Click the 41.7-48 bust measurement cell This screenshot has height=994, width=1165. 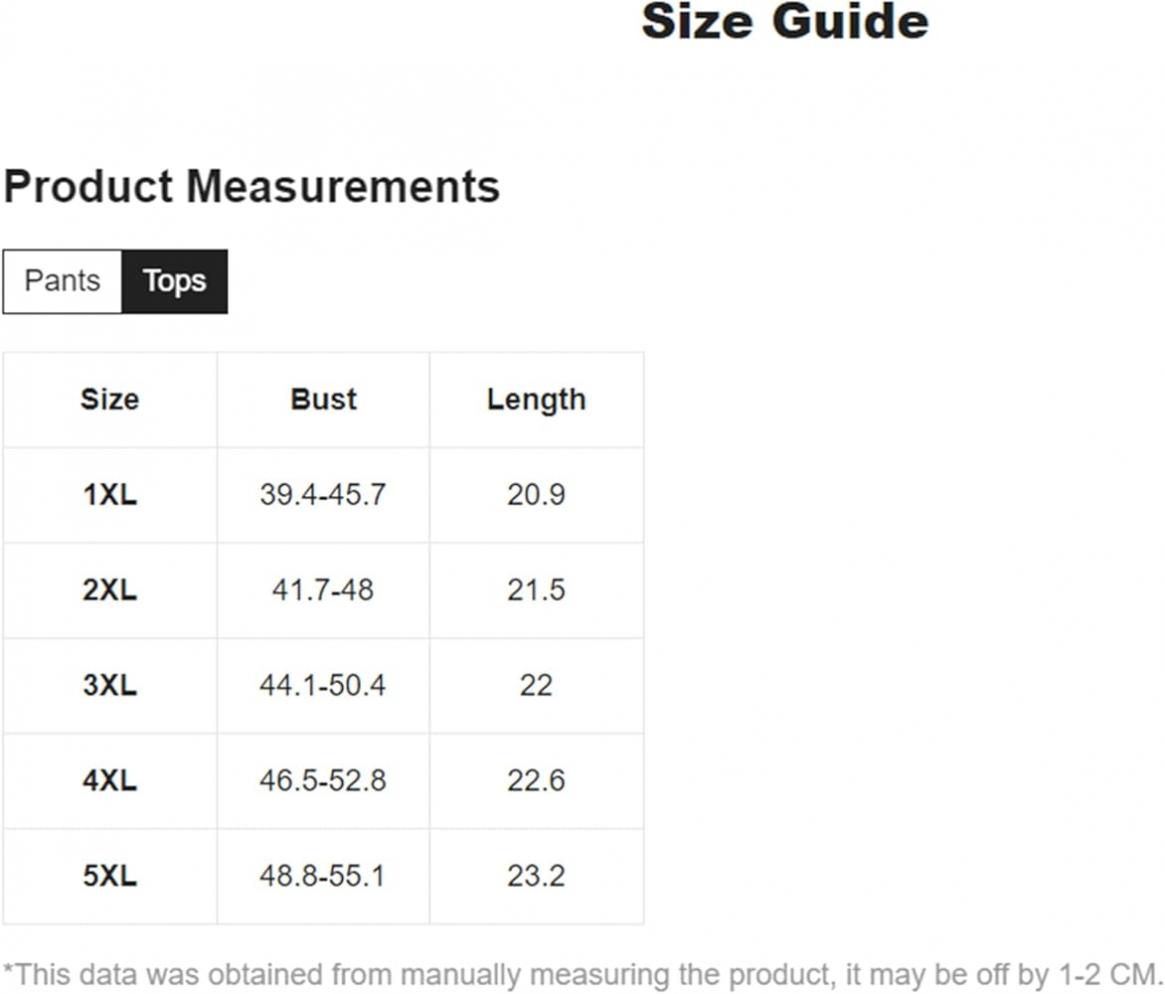click(x=323, y=590)
